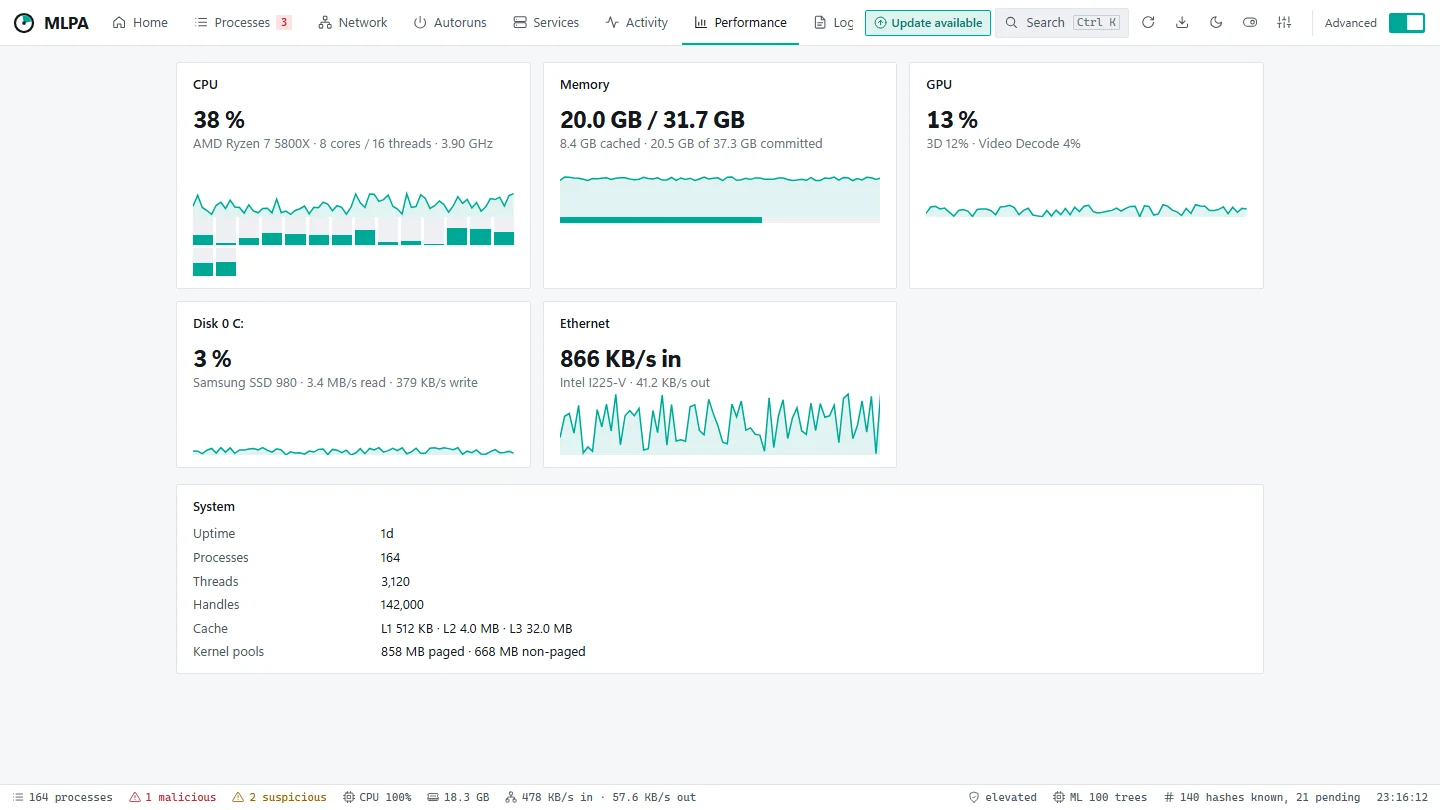Click the "Intel I225-V" details line
Viewport: 1440px width, 810px height.
coord(635,383)
